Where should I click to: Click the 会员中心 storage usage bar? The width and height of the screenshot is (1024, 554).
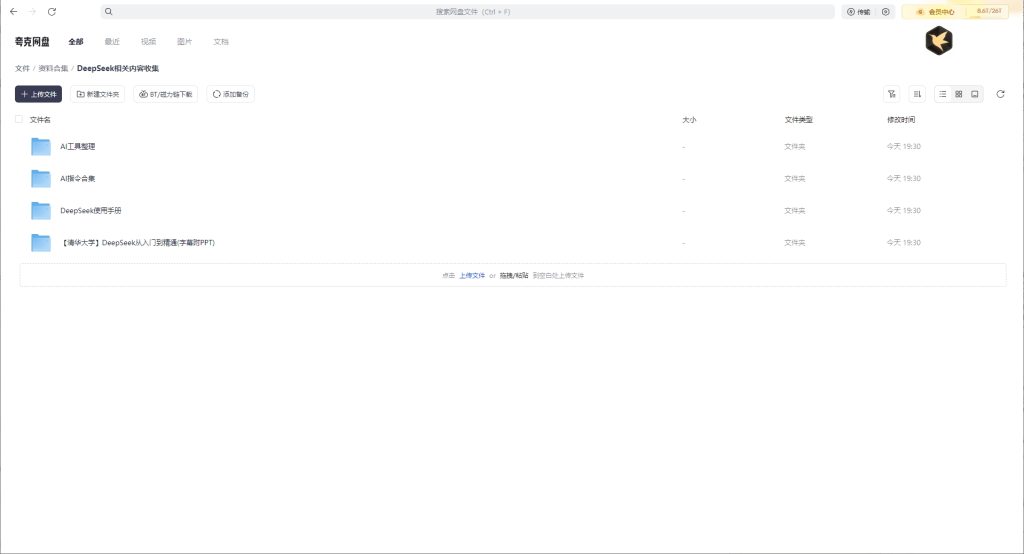click(x=961, y=12)
